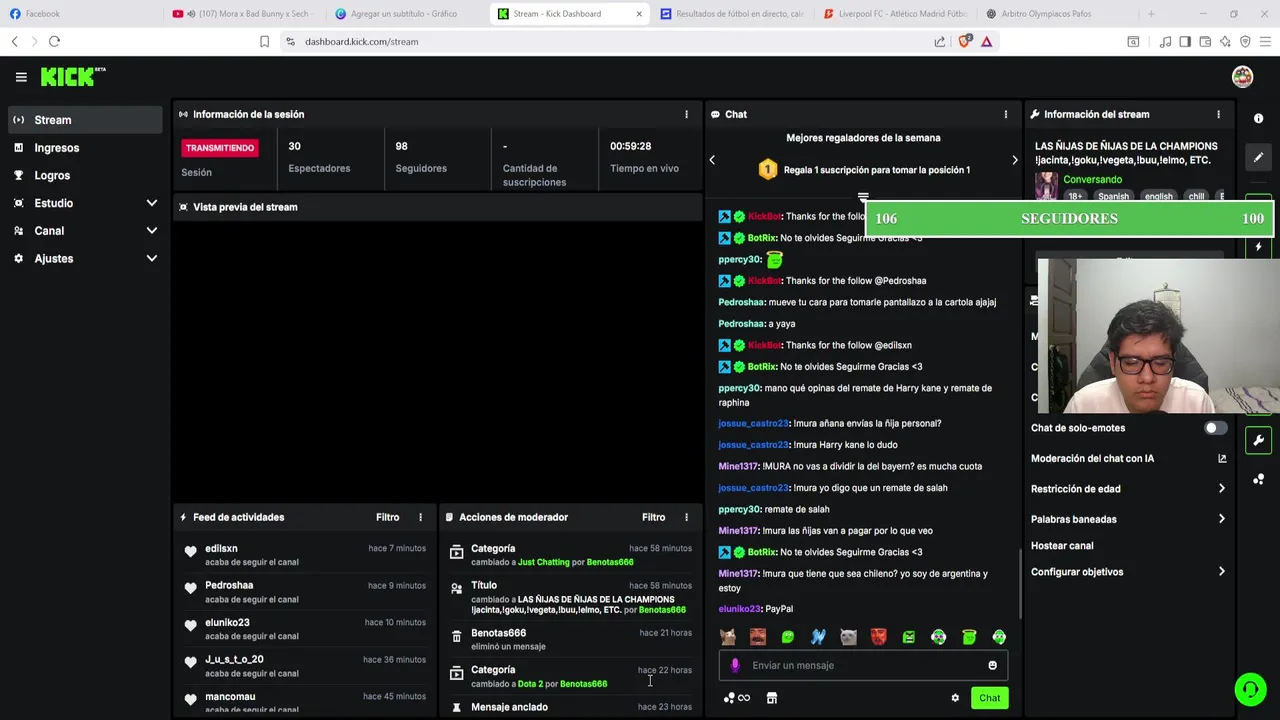This screenshot has height=720, width=1280.
Task: Click the Brave shields icon
Action: 964,42
